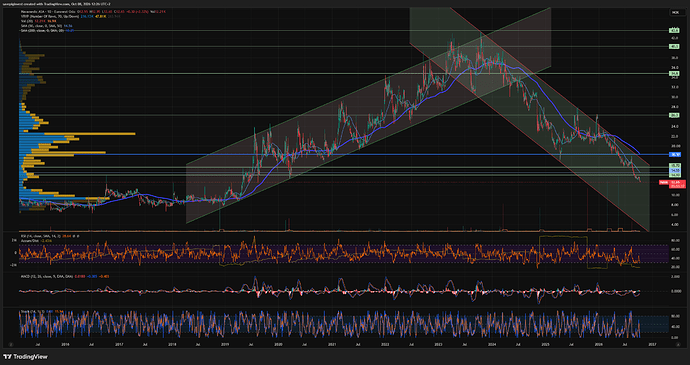
Task: Click the 2019 label on time axis
Action: pos(225,343)
